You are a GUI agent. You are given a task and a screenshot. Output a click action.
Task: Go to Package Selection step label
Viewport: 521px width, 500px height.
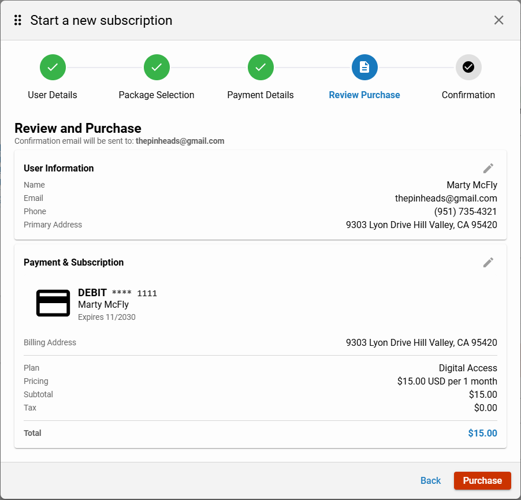tap(156, 95)
